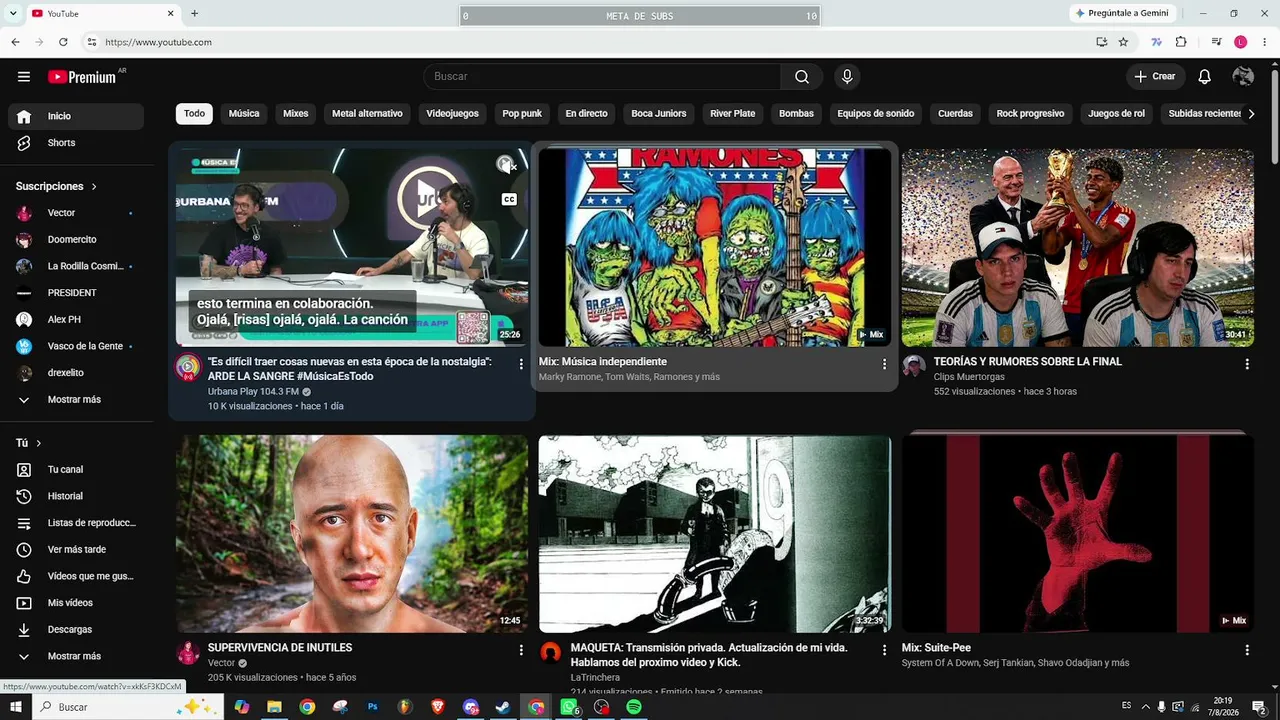1280x720 pixels.
Task: Select the Todo filter chip
Action: (x=194, y=114)
